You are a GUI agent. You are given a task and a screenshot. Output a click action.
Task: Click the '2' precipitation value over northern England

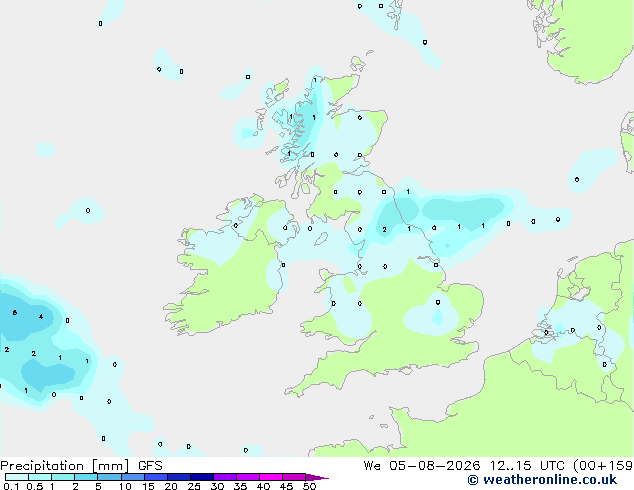click(384, 230)
